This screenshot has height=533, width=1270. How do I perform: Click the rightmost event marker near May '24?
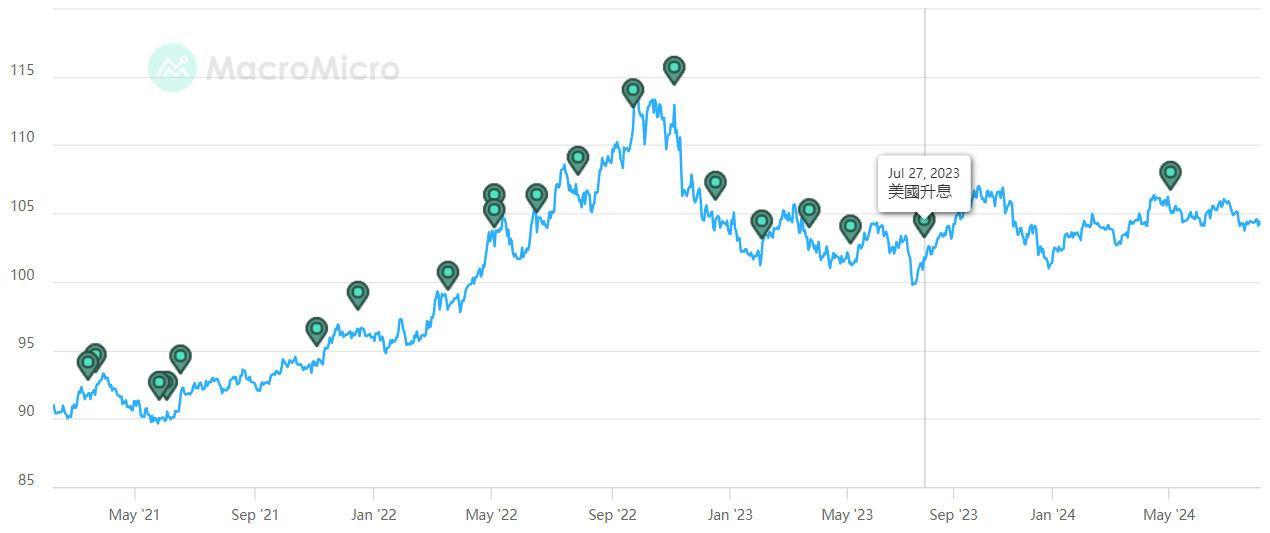tap(1169, 173)
